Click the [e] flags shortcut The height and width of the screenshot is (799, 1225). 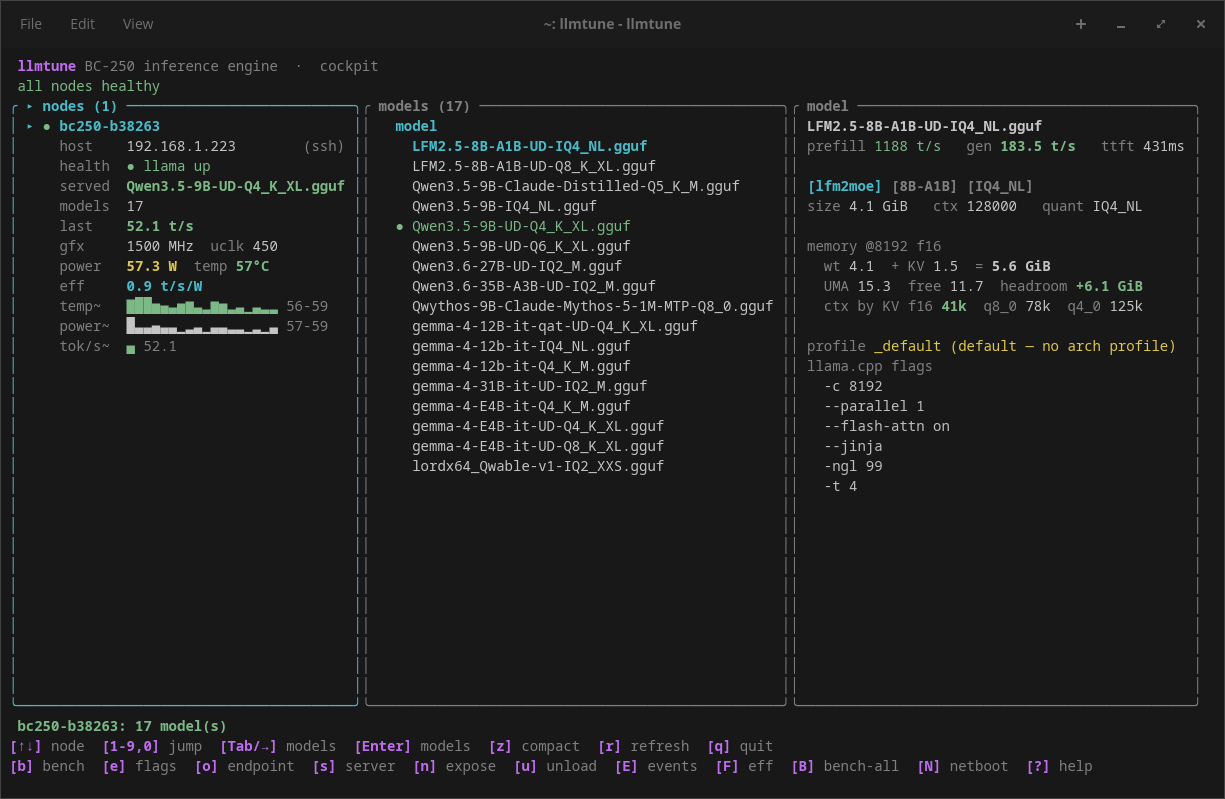139,766
